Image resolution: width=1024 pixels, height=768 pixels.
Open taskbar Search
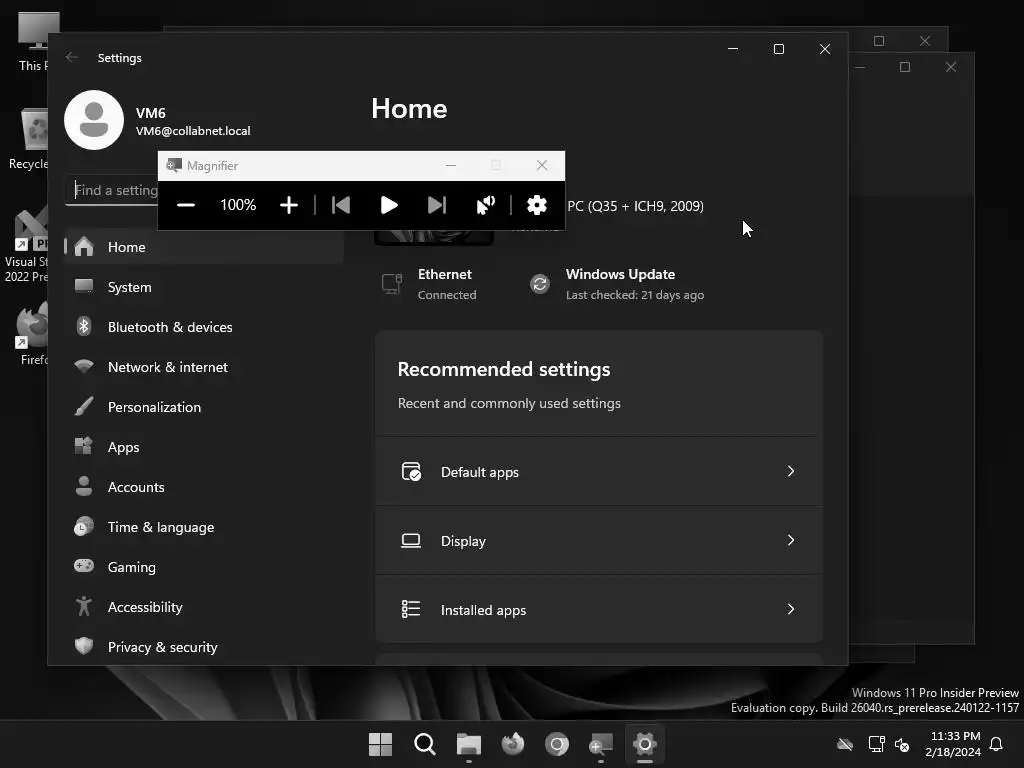(x=424, y=744)
